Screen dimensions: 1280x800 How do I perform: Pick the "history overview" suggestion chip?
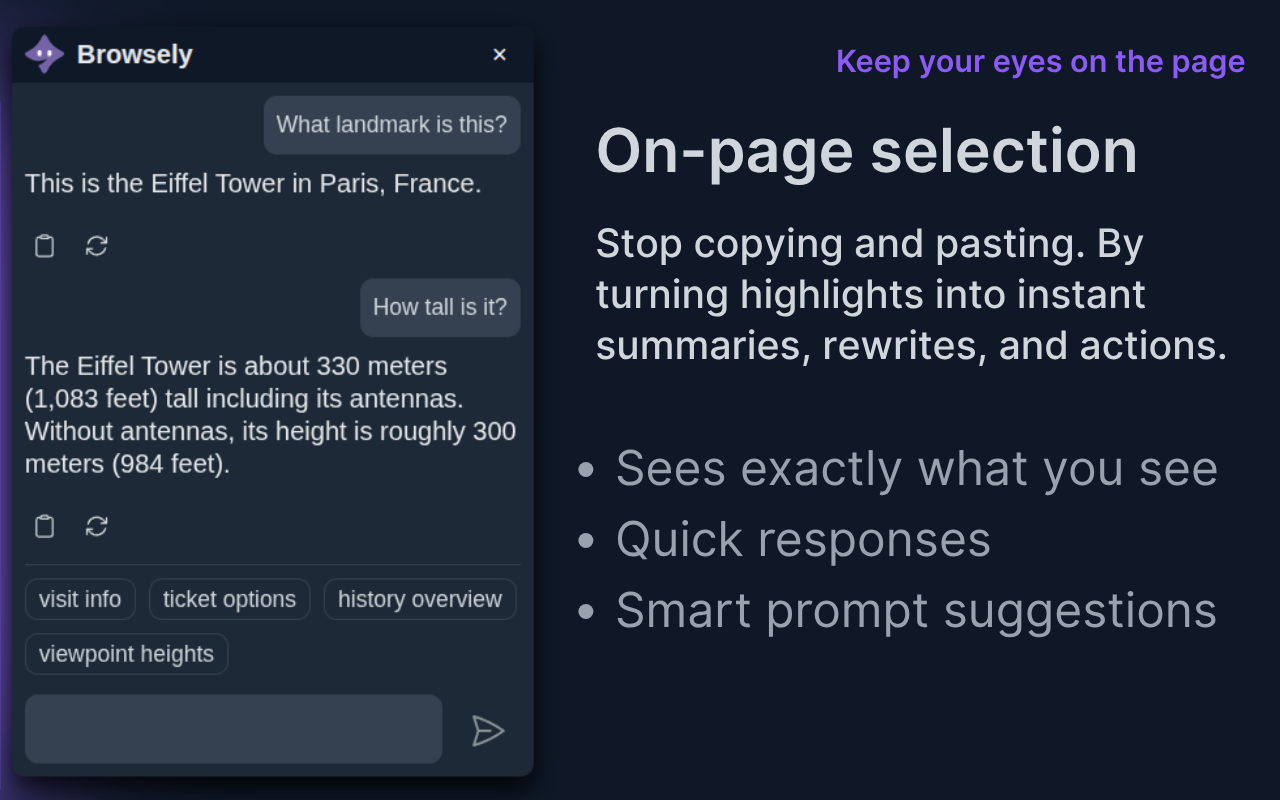pos(419,599)
